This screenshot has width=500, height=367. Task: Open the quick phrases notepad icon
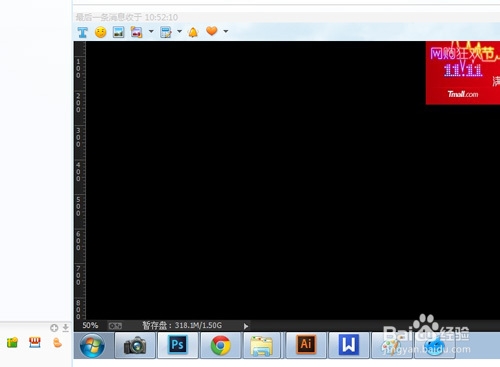[x=166, y=32]
